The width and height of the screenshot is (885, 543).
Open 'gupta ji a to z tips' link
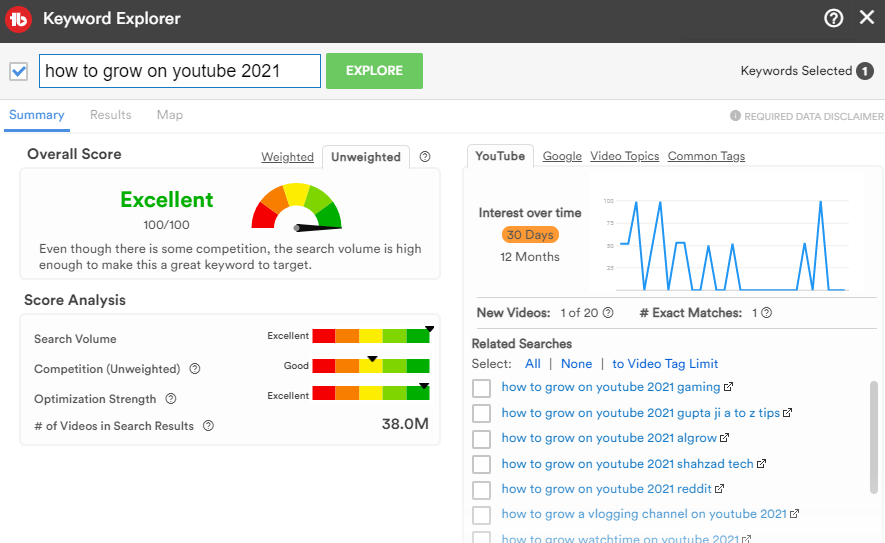tap(641, 413)
